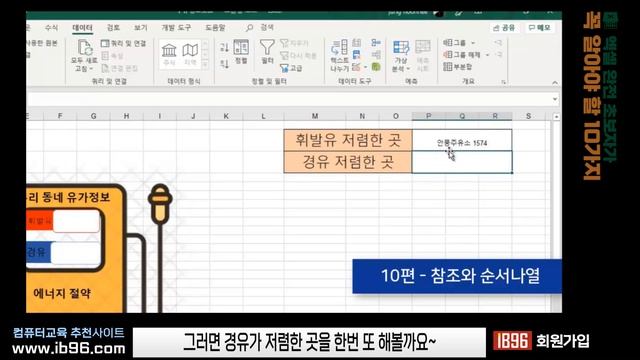640x360 pixels.
Task: Open the 개발 도구 ribbon tab
Action: pyautogui.click(x=176, y=28)
